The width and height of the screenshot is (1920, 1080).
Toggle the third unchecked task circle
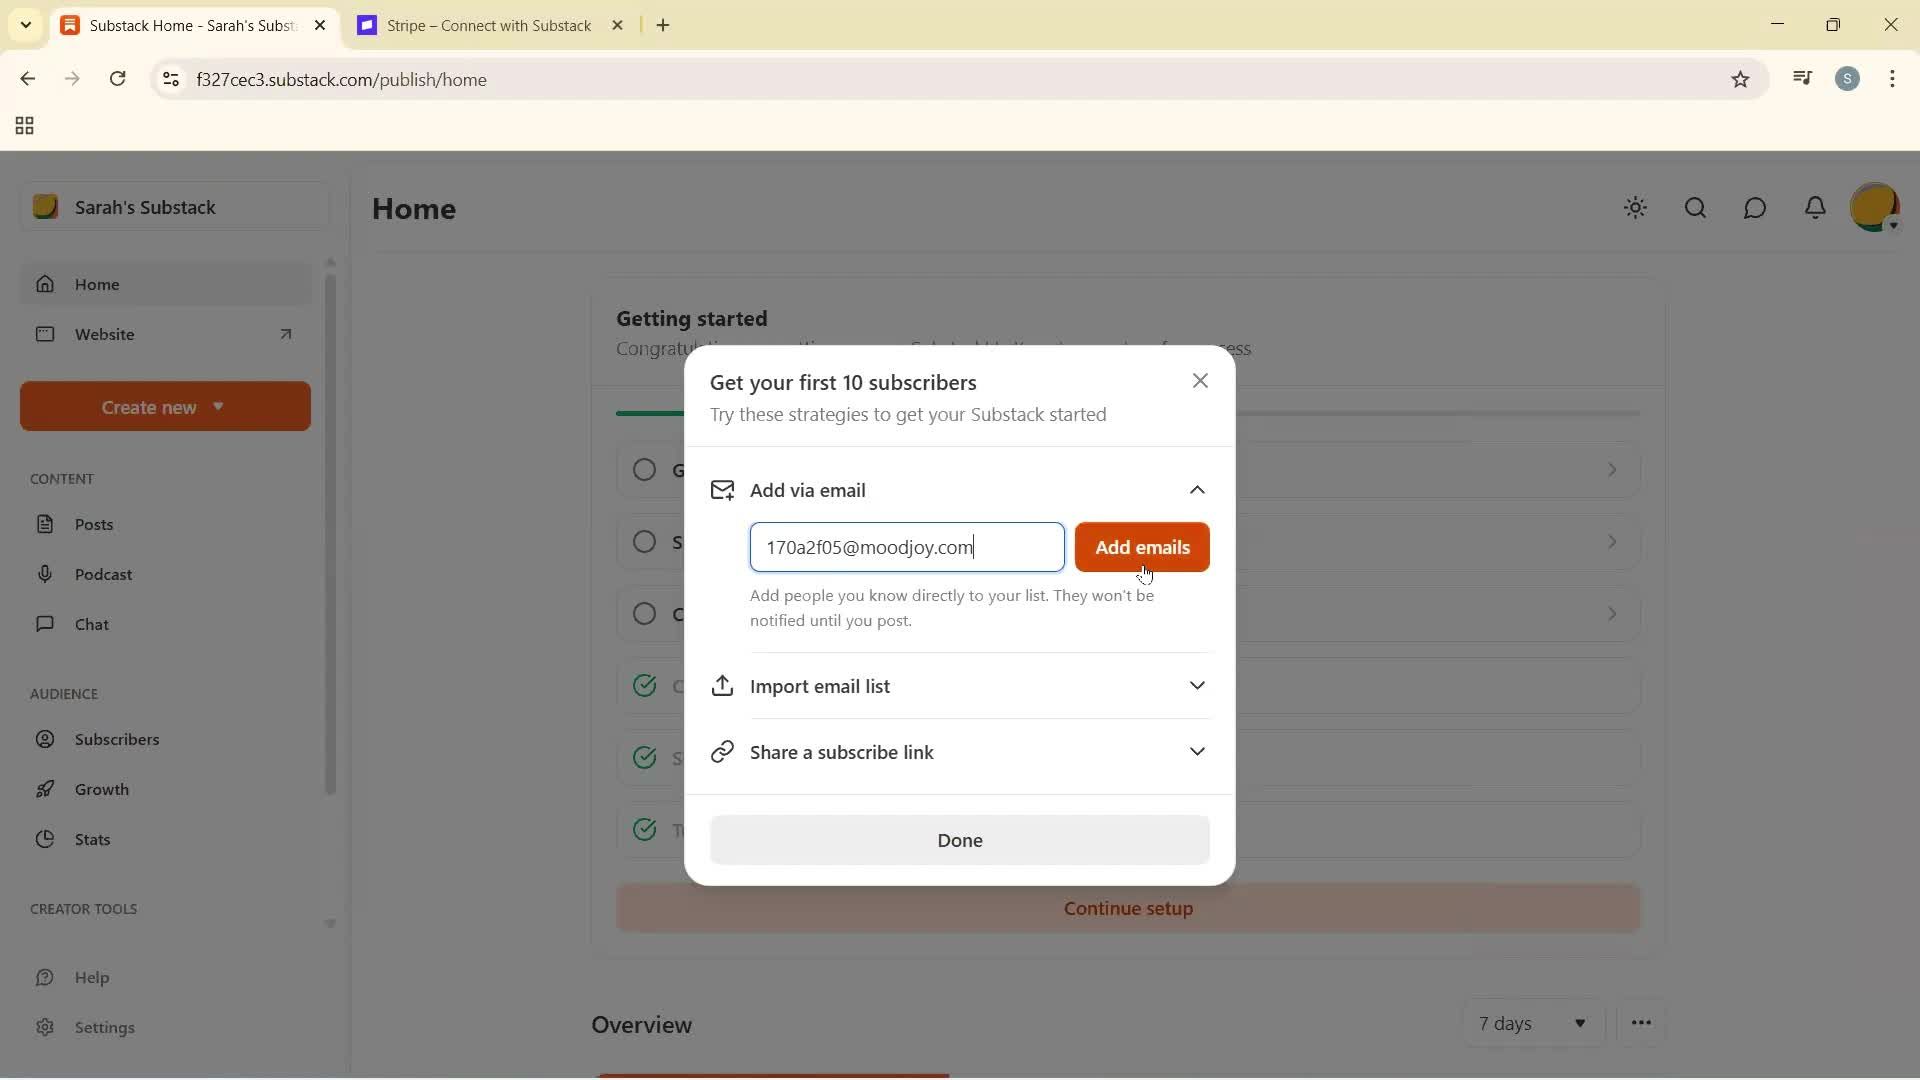click(646, 613)
